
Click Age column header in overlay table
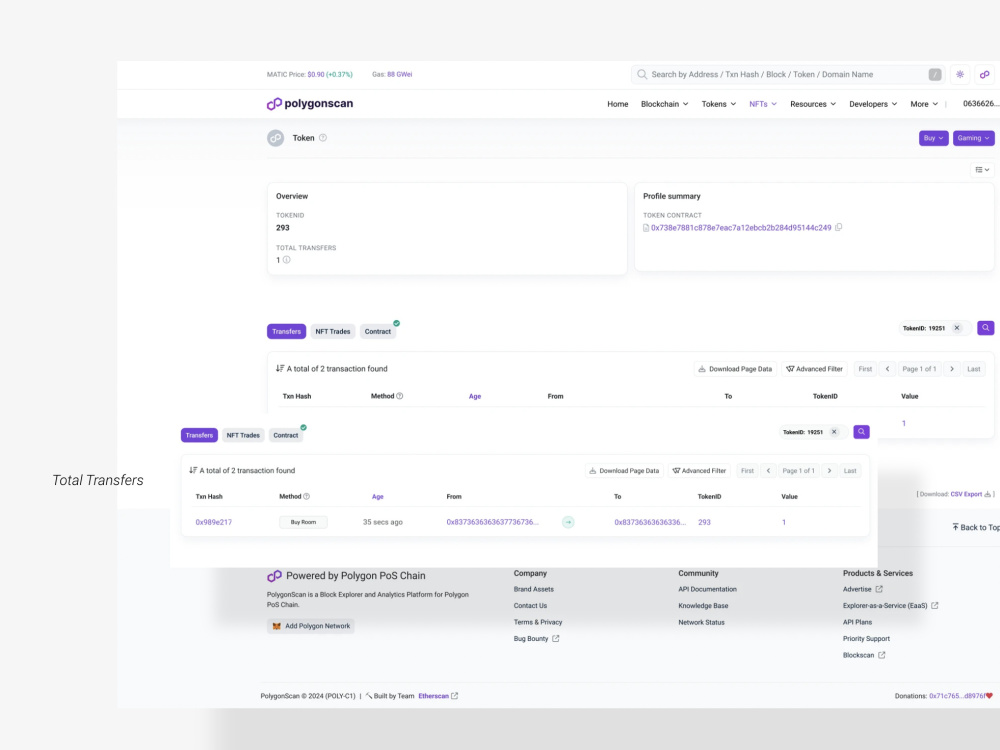[378, 496]
